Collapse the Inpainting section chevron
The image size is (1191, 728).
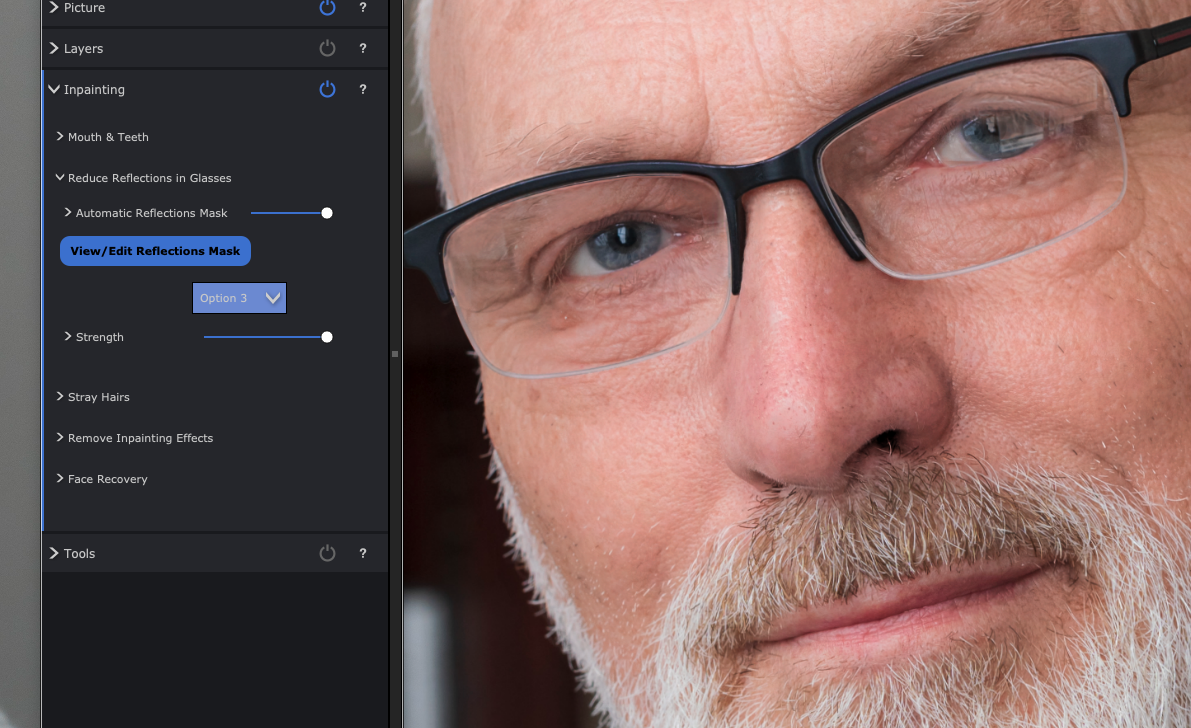(x=54, y=89)
